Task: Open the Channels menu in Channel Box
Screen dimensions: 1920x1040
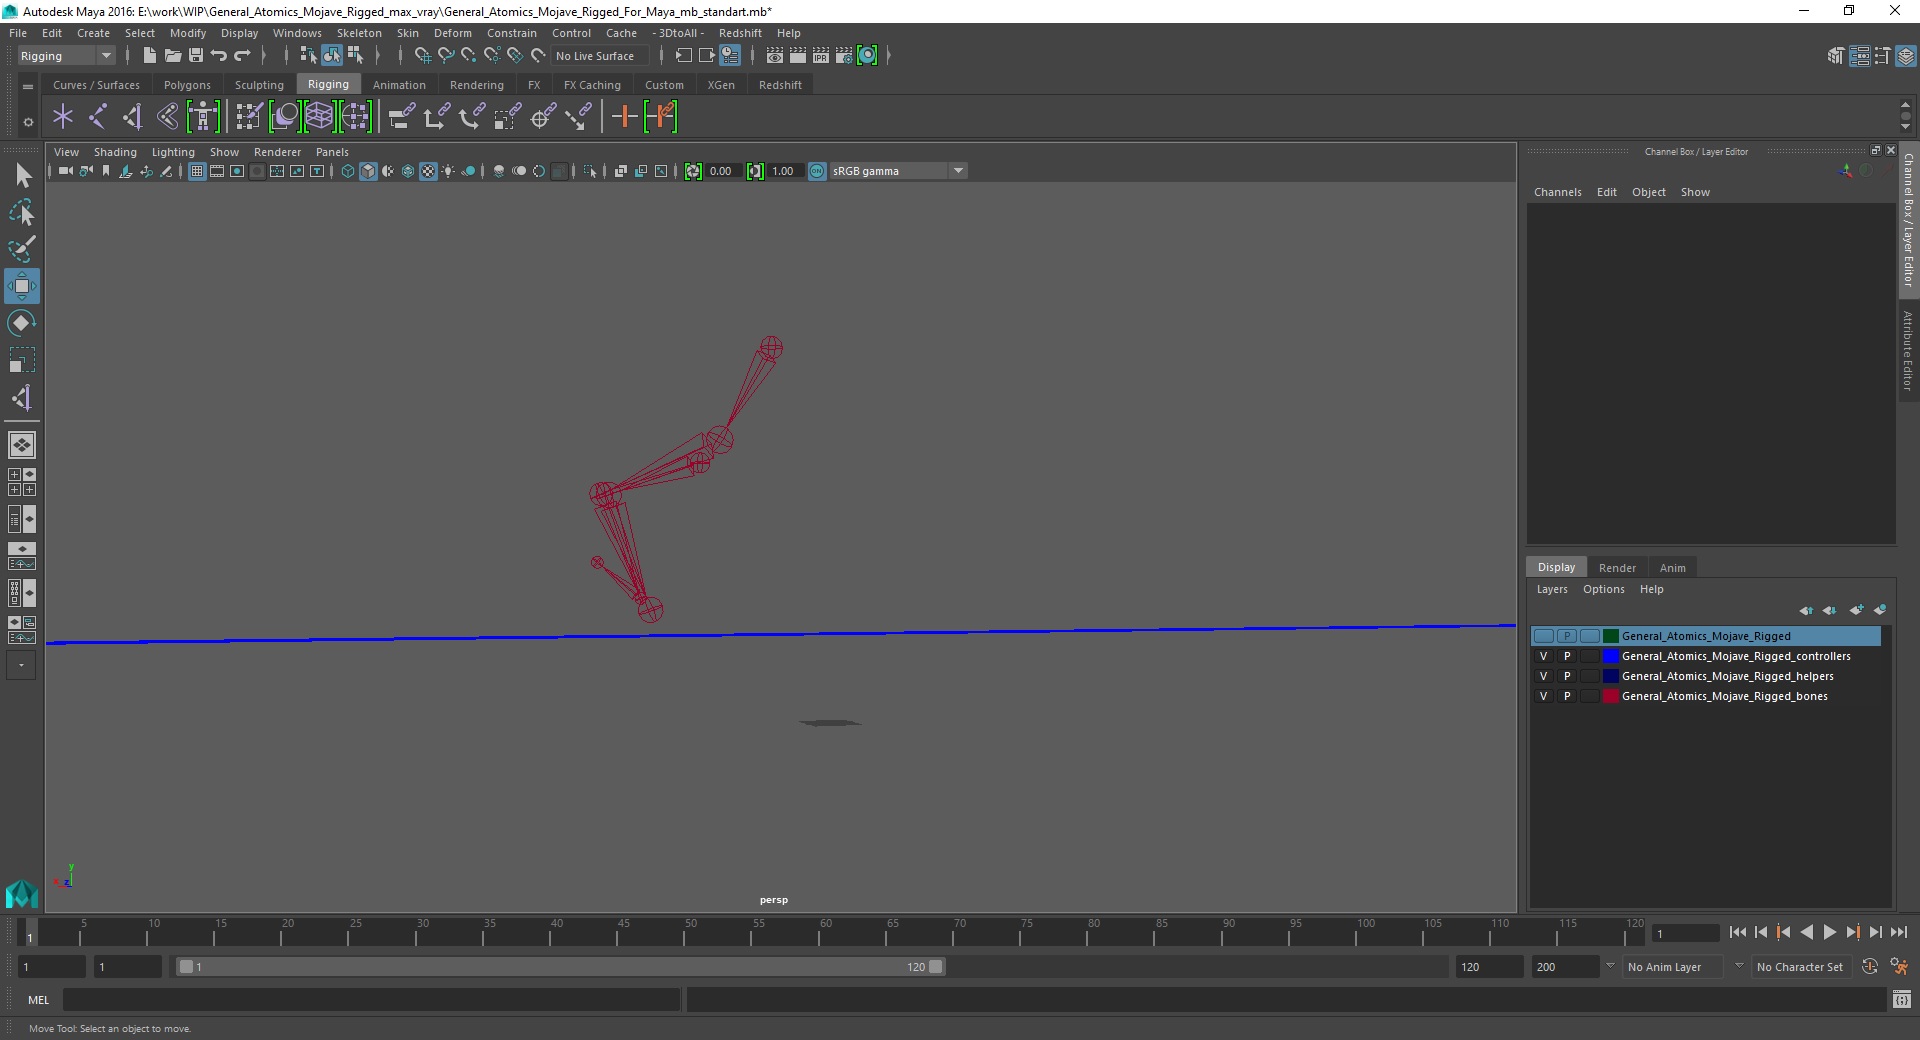Action: (x=1558, y=192)
